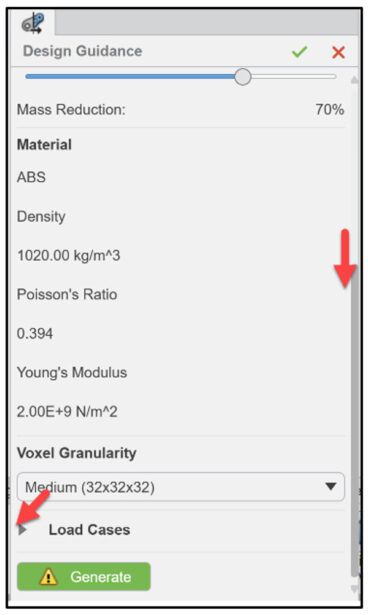Viewport: 368px width, 615px height.
Task: Click the mass reduction slider handle
Action: click(243, 76)
